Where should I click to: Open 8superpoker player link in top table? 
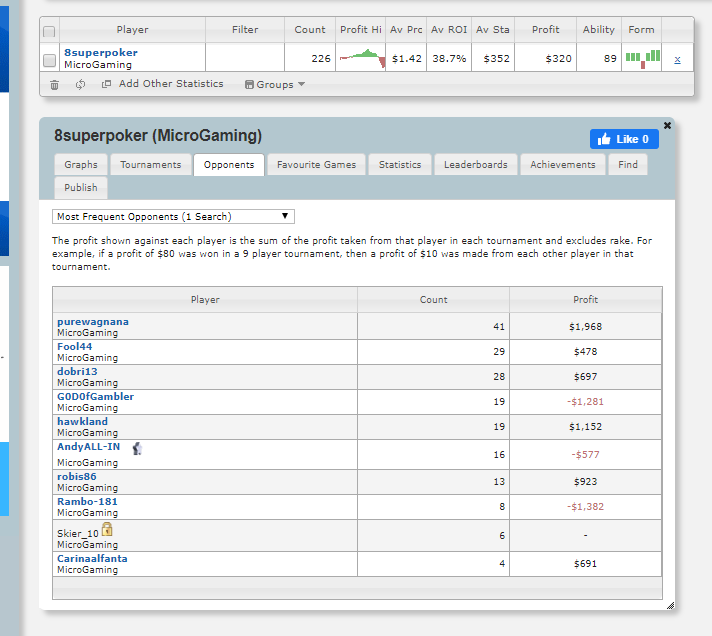point(101,53)
